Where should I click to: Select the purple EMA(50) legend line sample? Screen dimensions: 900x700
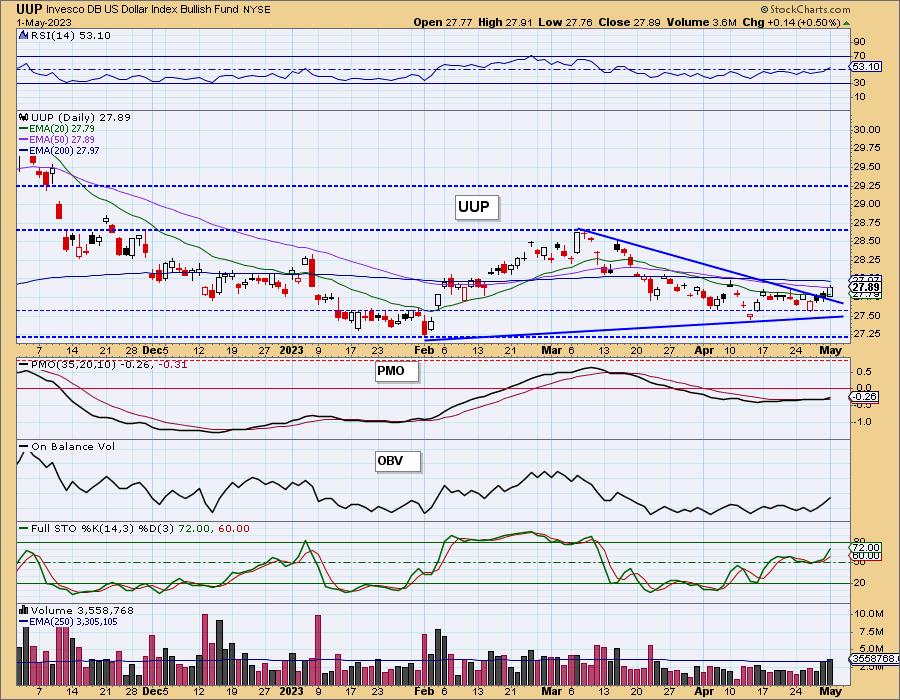pyautogui.click(x=24, y=140)
